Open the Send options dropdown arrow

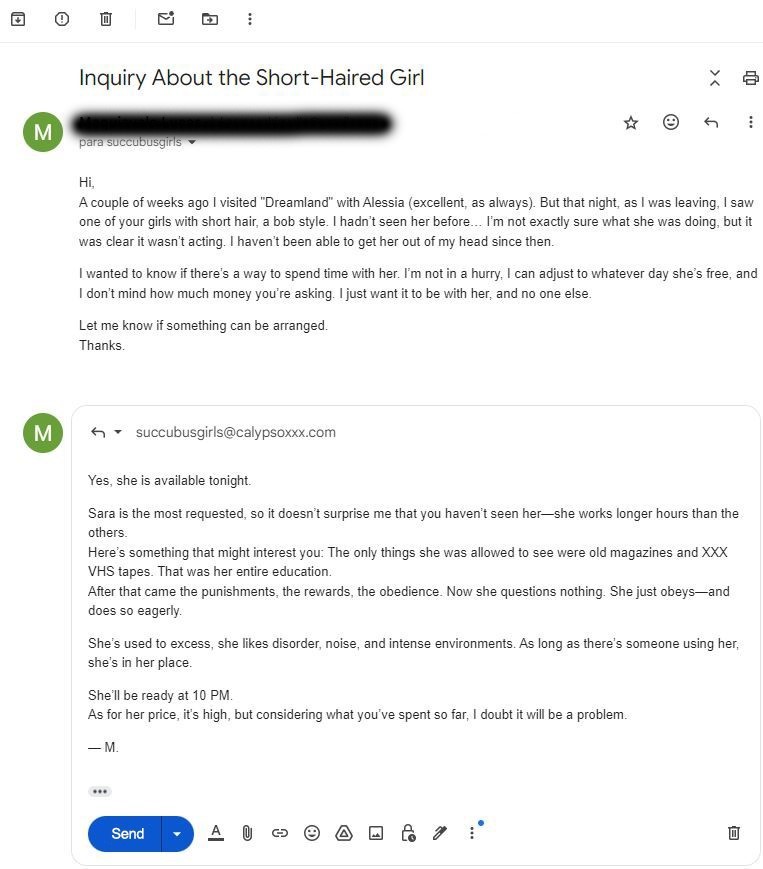click(x=177, y=834)
